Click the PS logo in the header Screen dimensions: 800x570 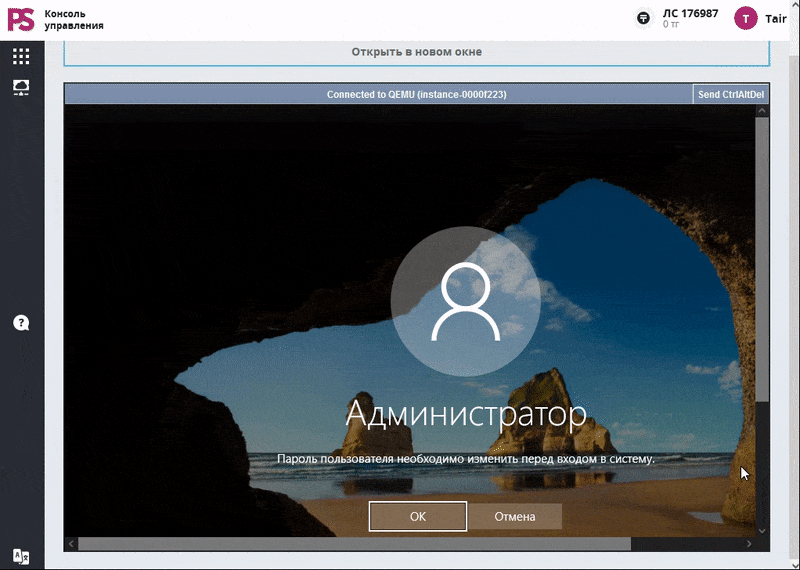(x=21, y=19)
